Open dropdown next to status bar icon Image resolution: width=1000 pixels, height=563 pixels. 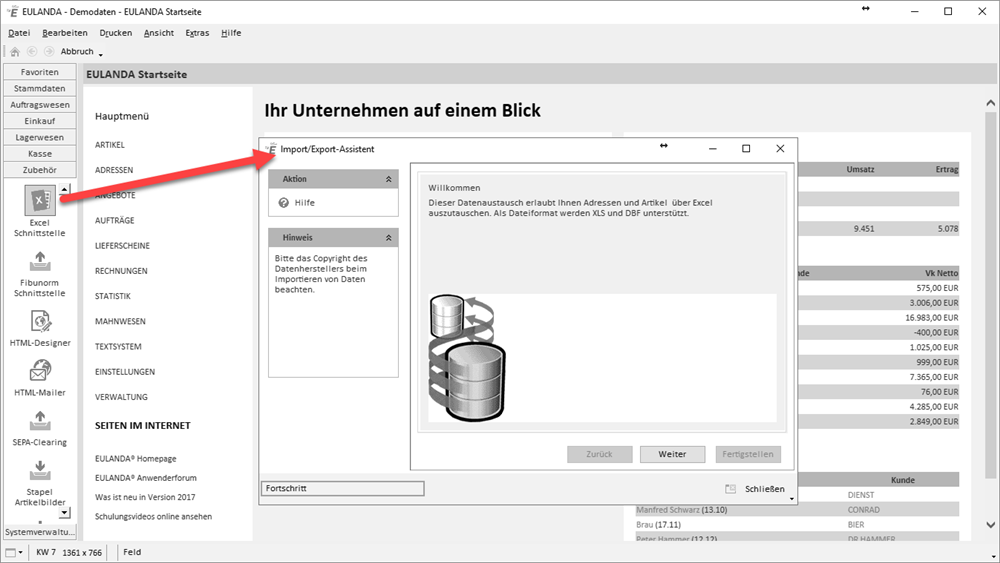click(21, 553)
